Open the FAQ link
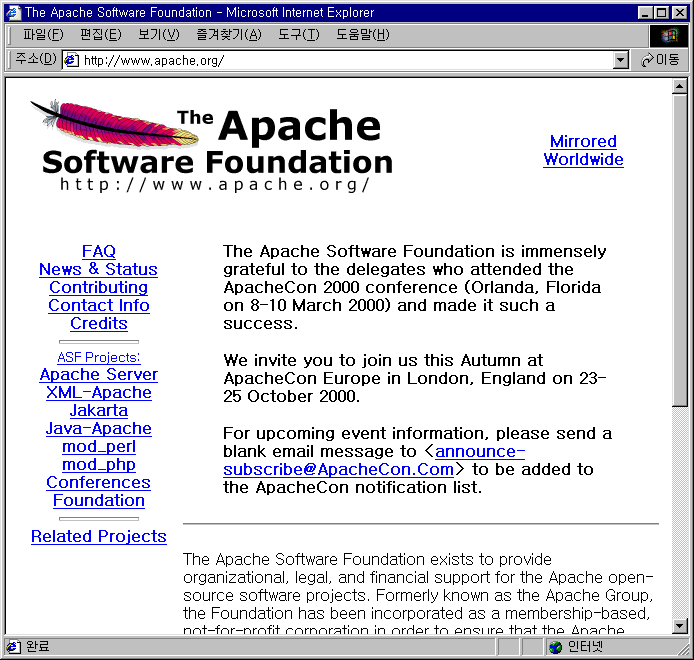The image size is (694, 660). point(99,251)
